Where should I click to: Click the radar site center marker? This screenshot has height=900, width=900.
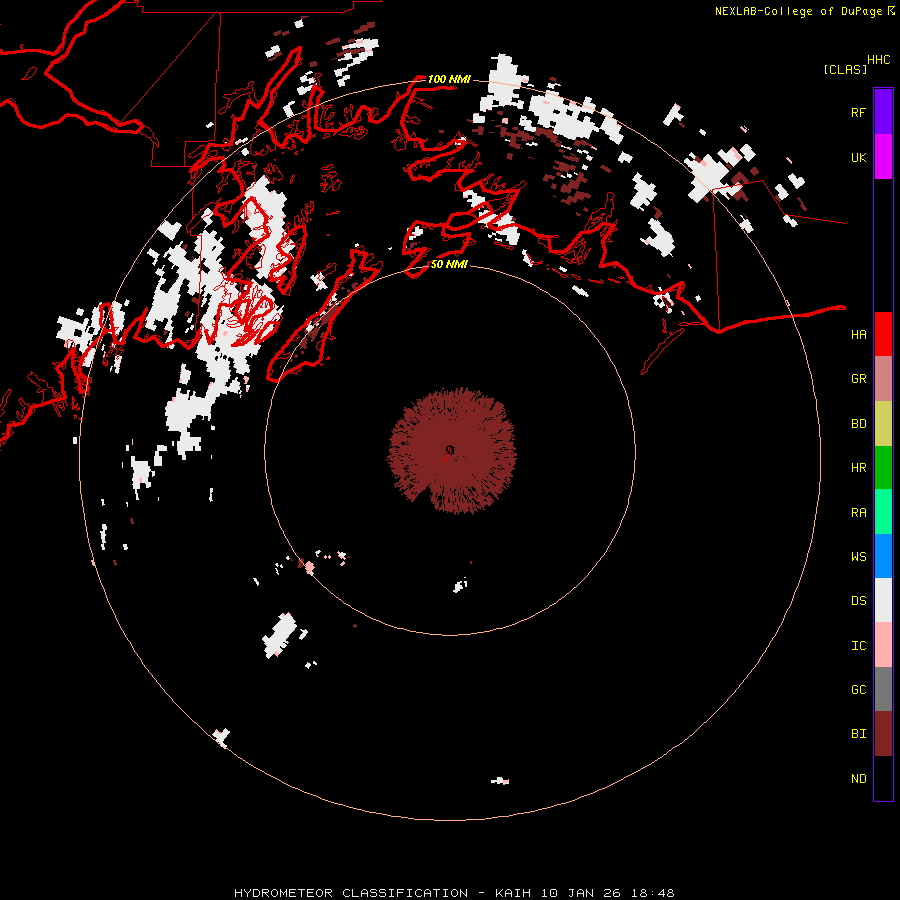click(x=449, y=451)
